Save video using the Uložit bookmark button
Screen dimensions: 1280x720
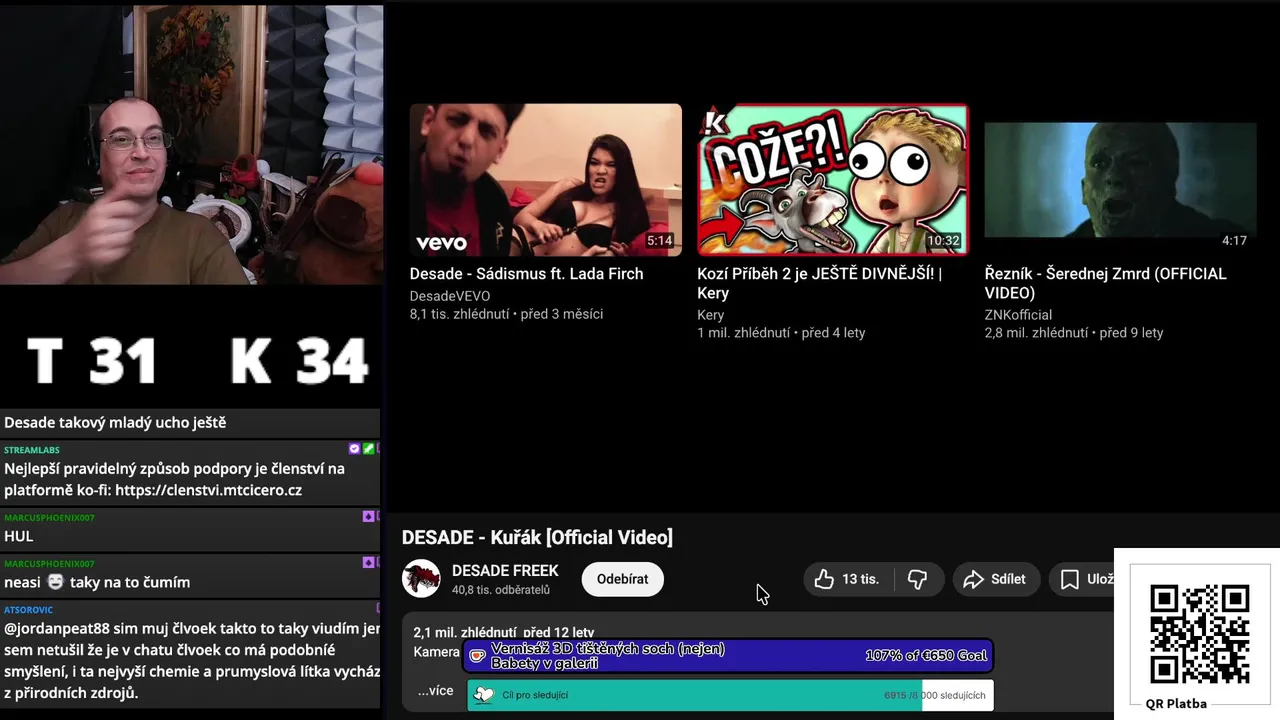1082,579
